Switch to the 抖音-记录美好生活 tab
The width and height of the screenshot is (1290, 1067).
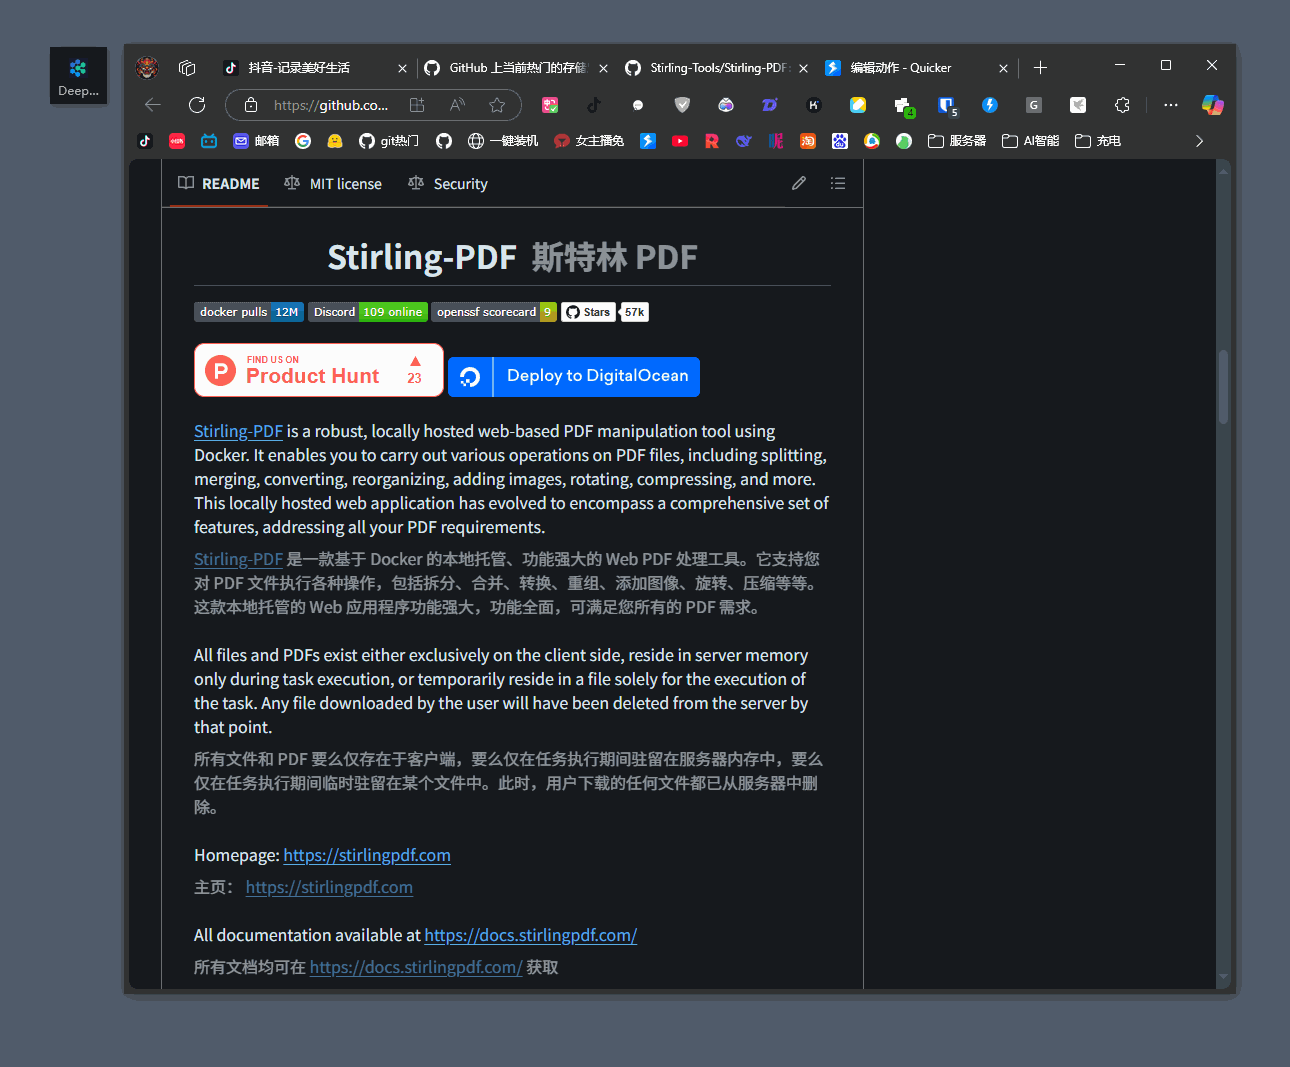299,68
